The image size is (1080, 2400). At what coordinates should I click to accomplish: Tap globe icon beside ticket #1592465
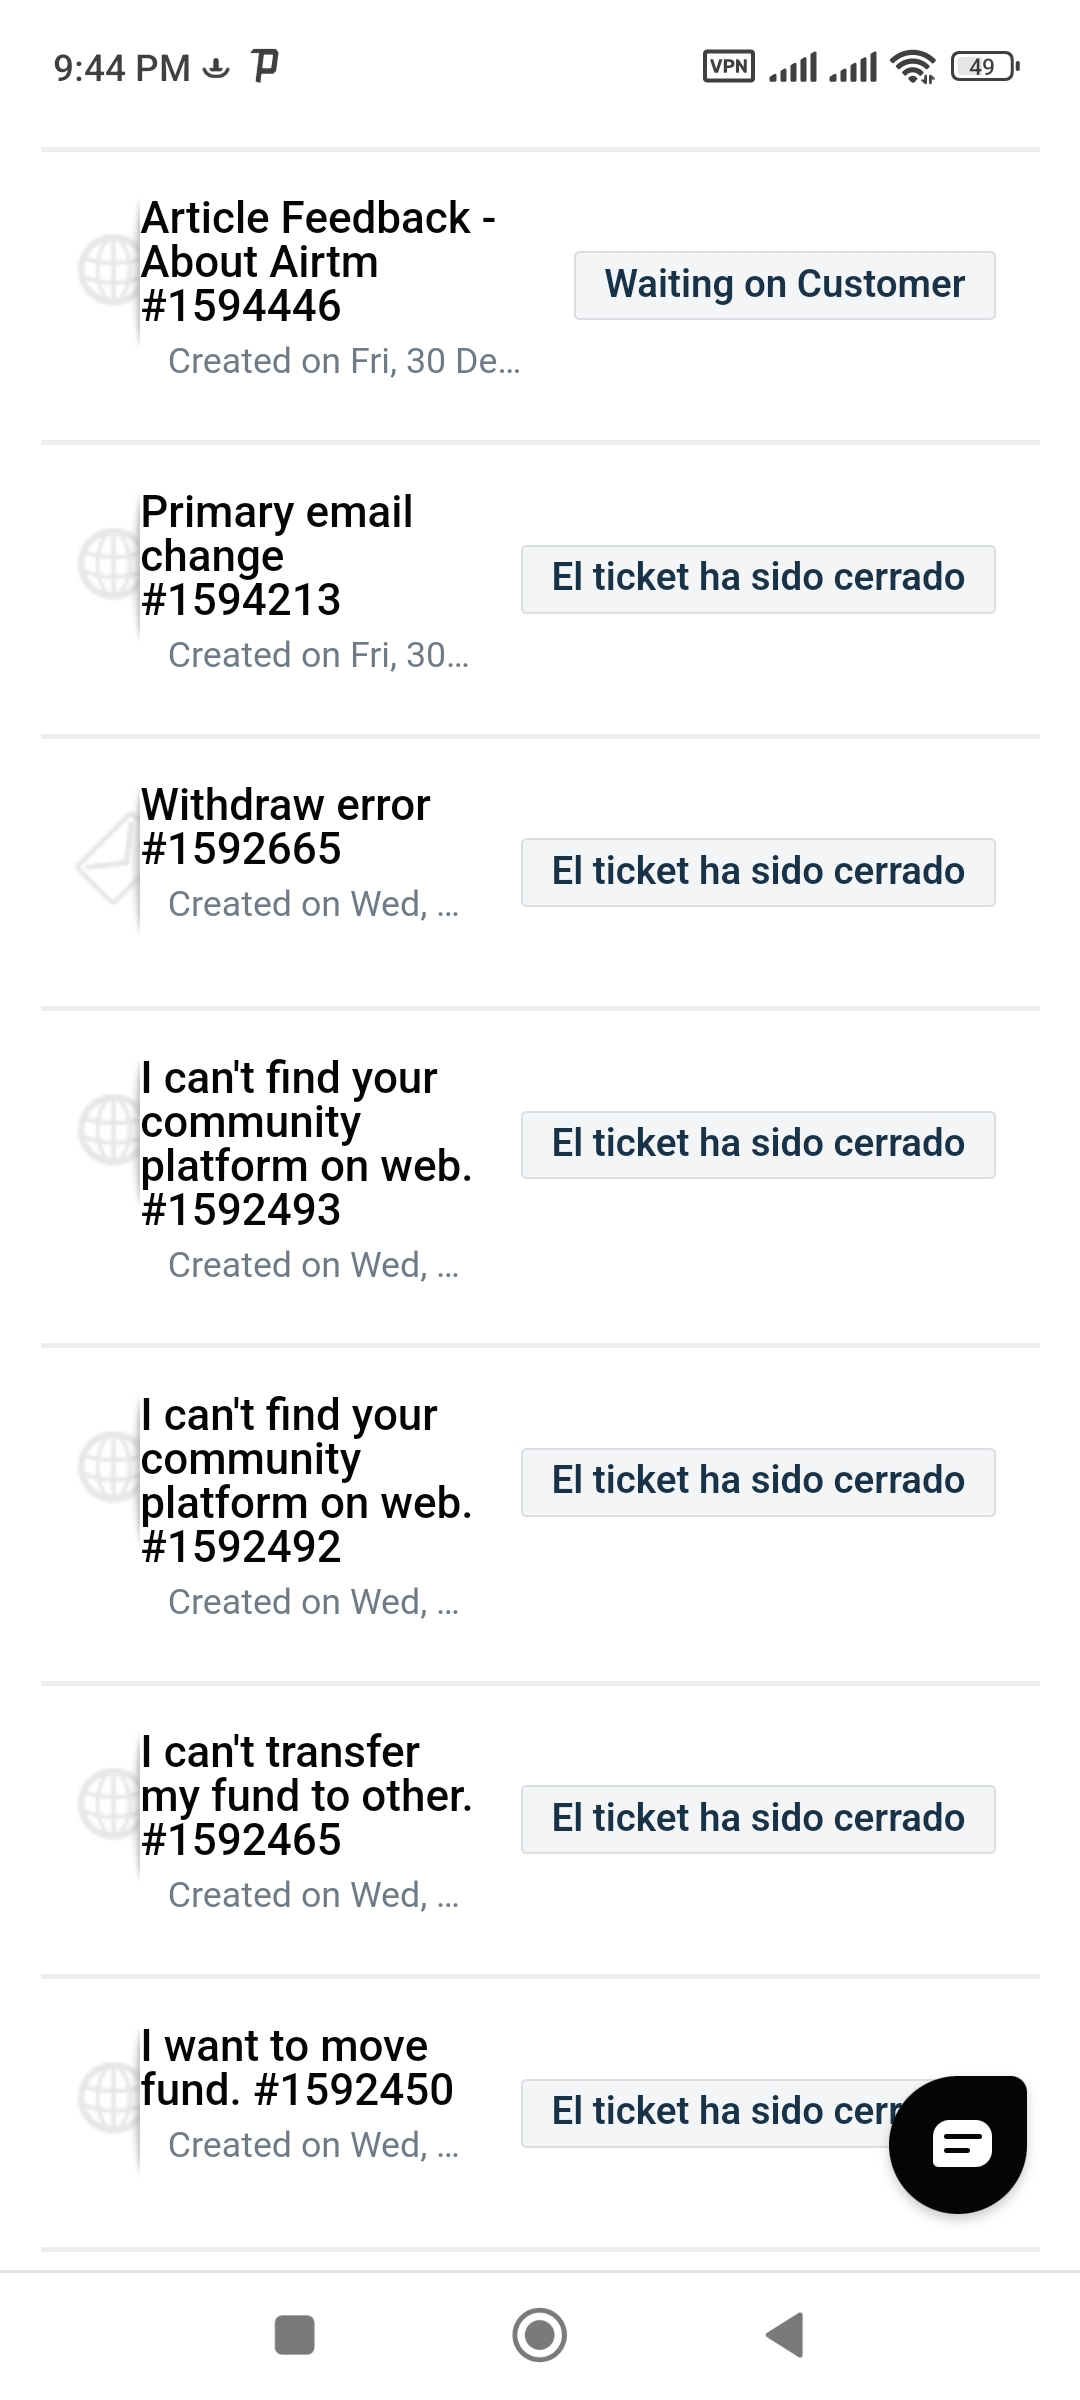point(108,1803)
